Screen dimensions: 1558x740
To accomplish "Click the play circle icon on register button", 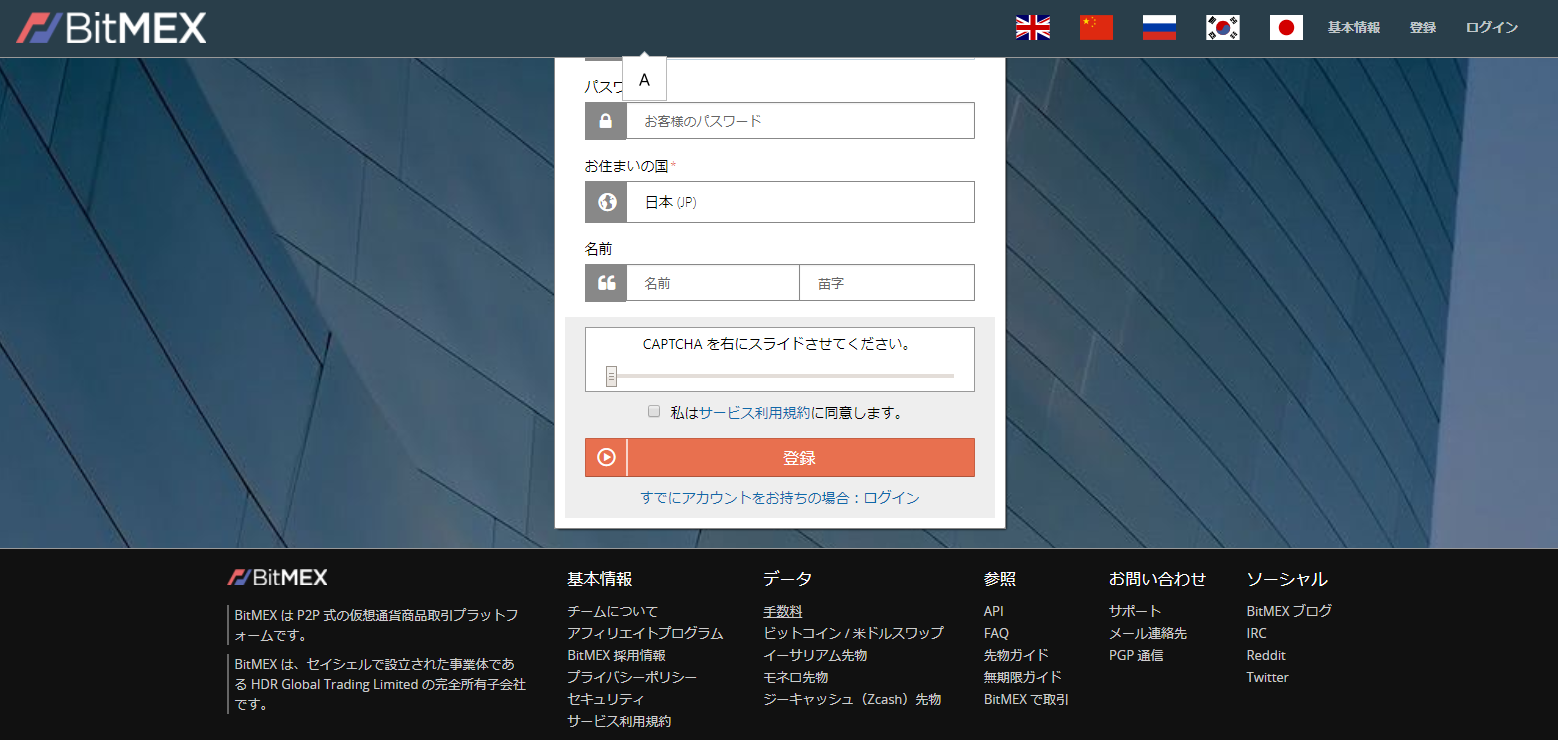I will pyautogui.click(x=606, y=457).
